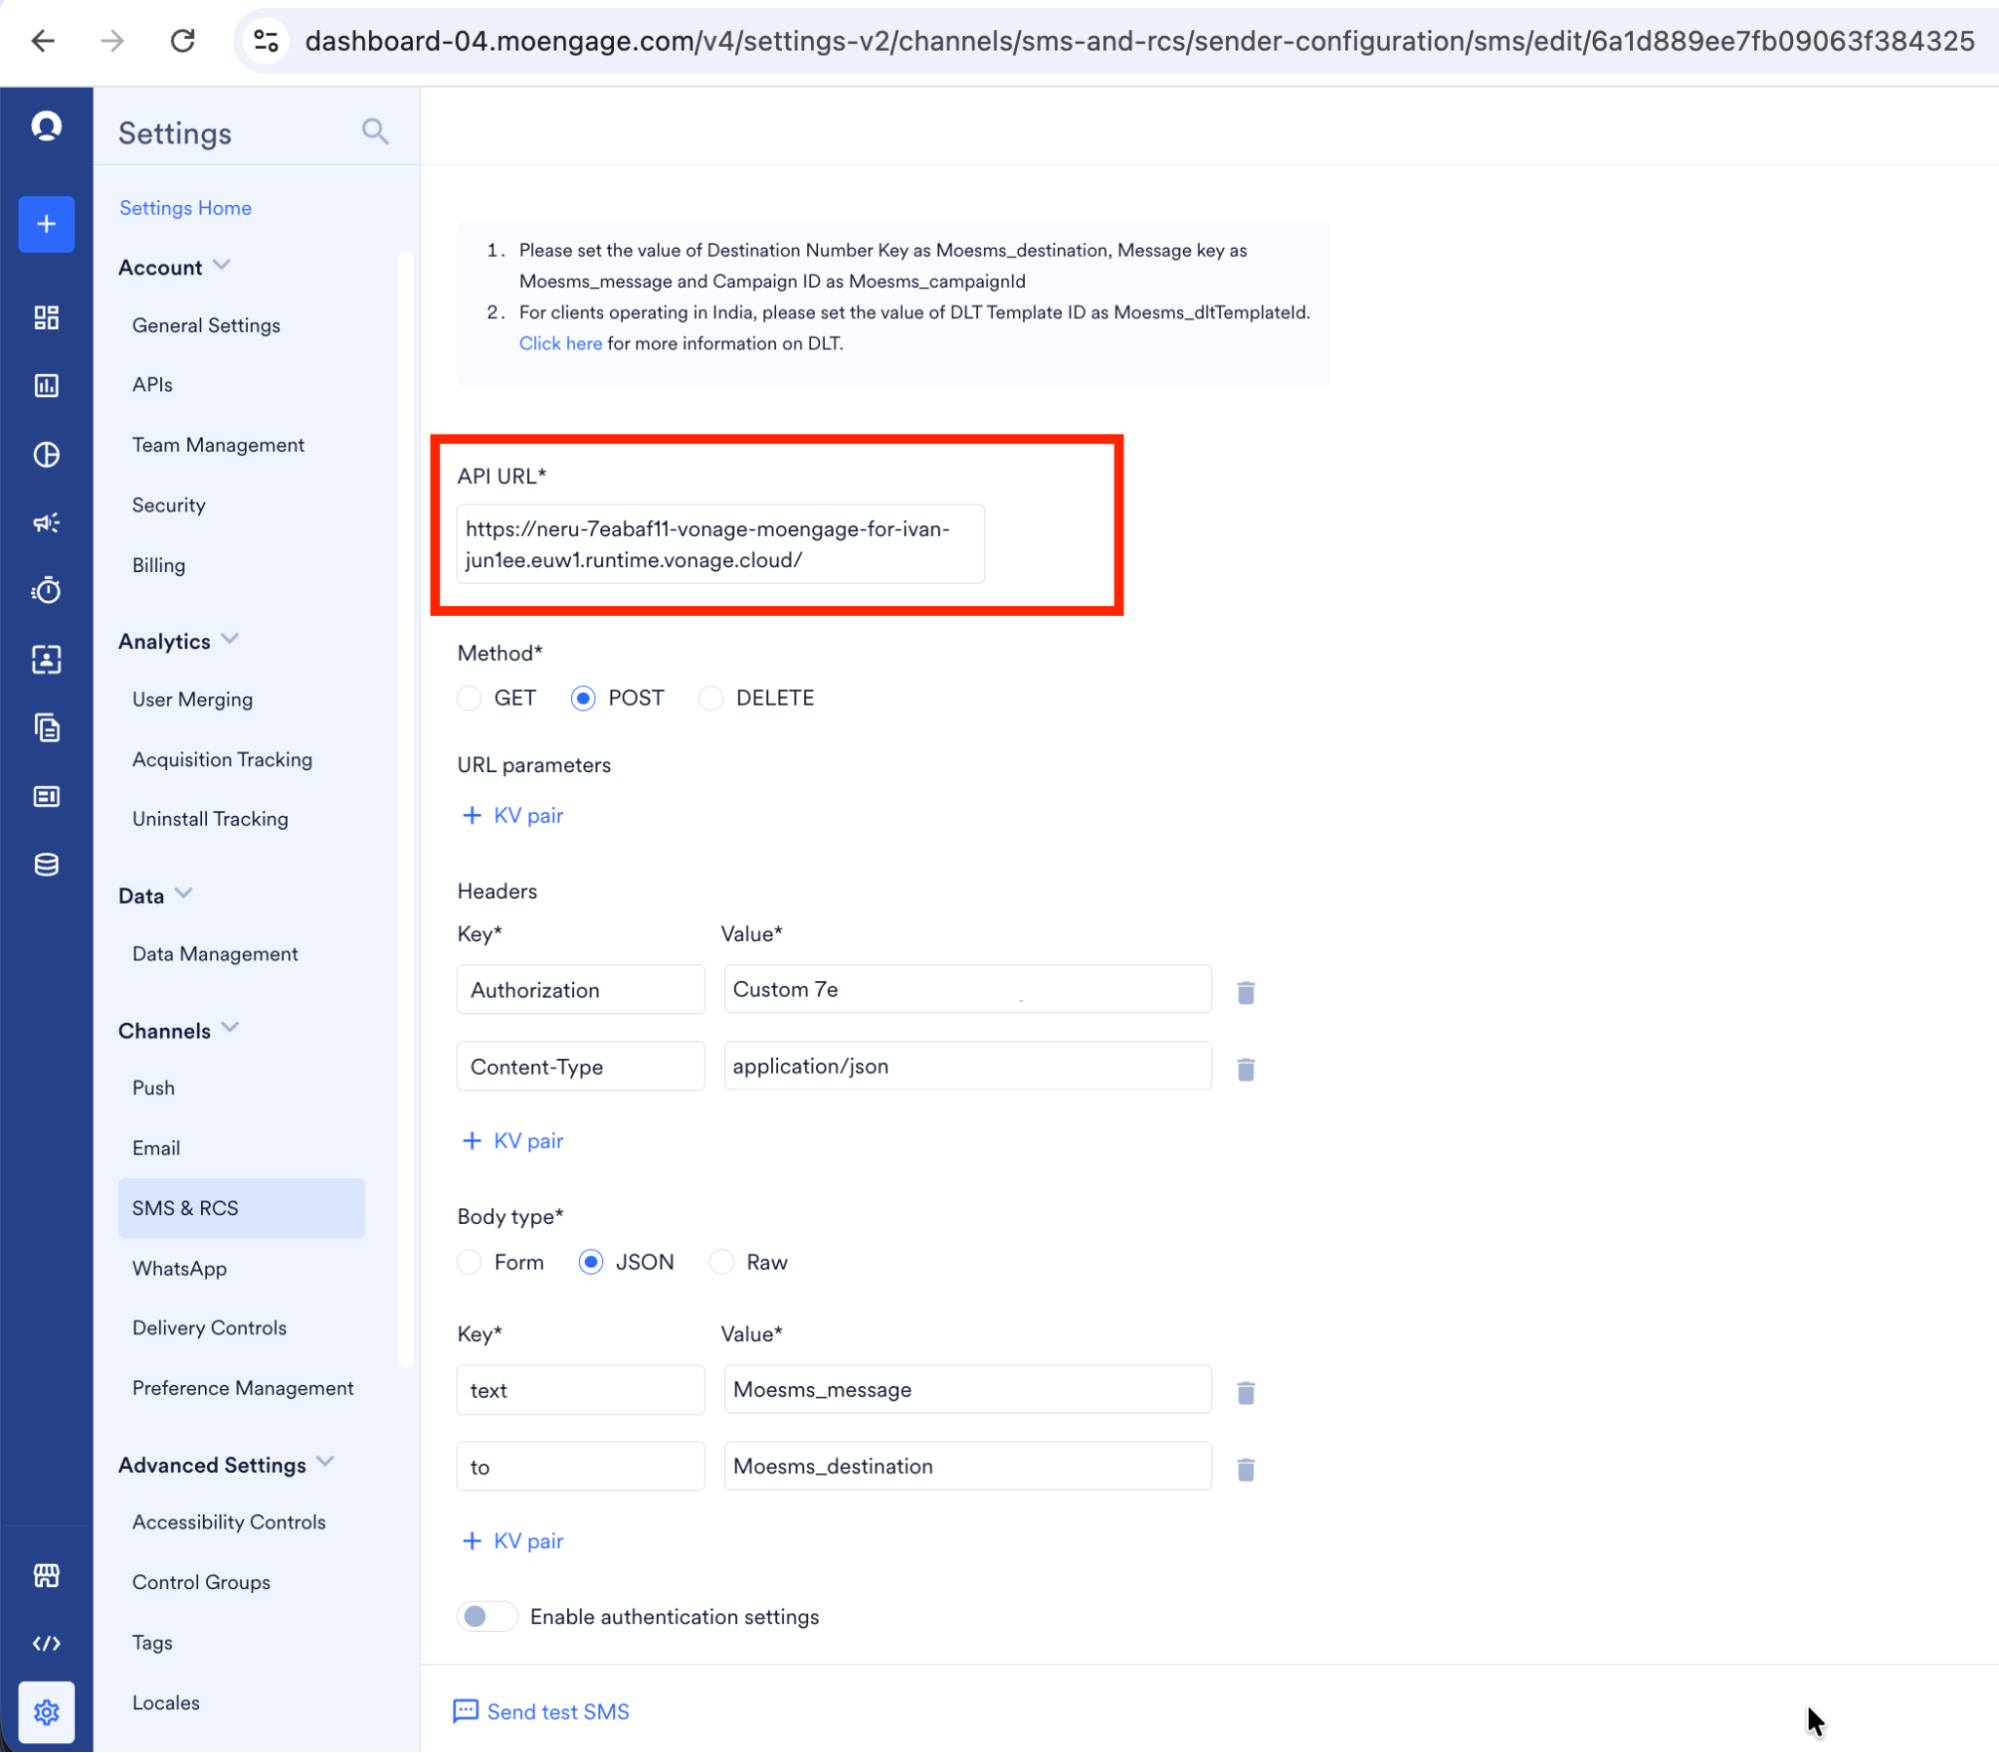Open Delivery Controls menu item
The height and width of the screenshot is (1753, 1999).
[209, 1328]
